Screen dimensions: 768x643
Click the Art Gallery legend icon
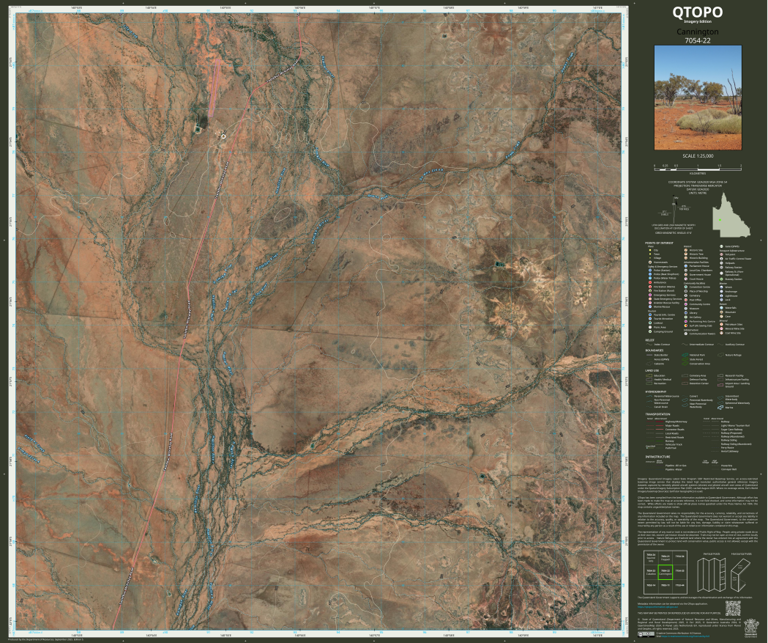click(686, 317)
